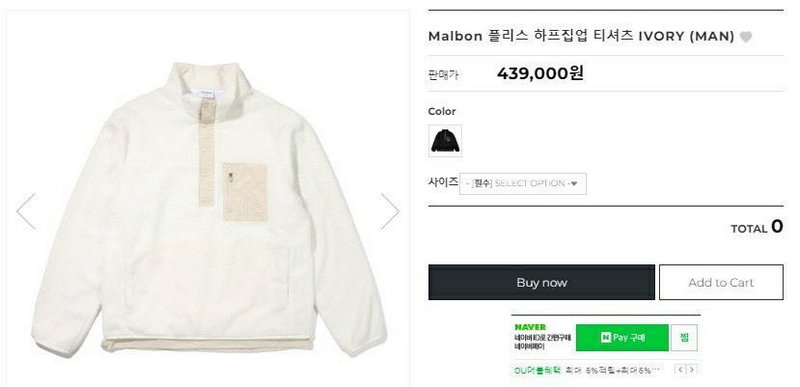
Task: Click the ivory fleece jacket product image
Action: click(208, 209)
